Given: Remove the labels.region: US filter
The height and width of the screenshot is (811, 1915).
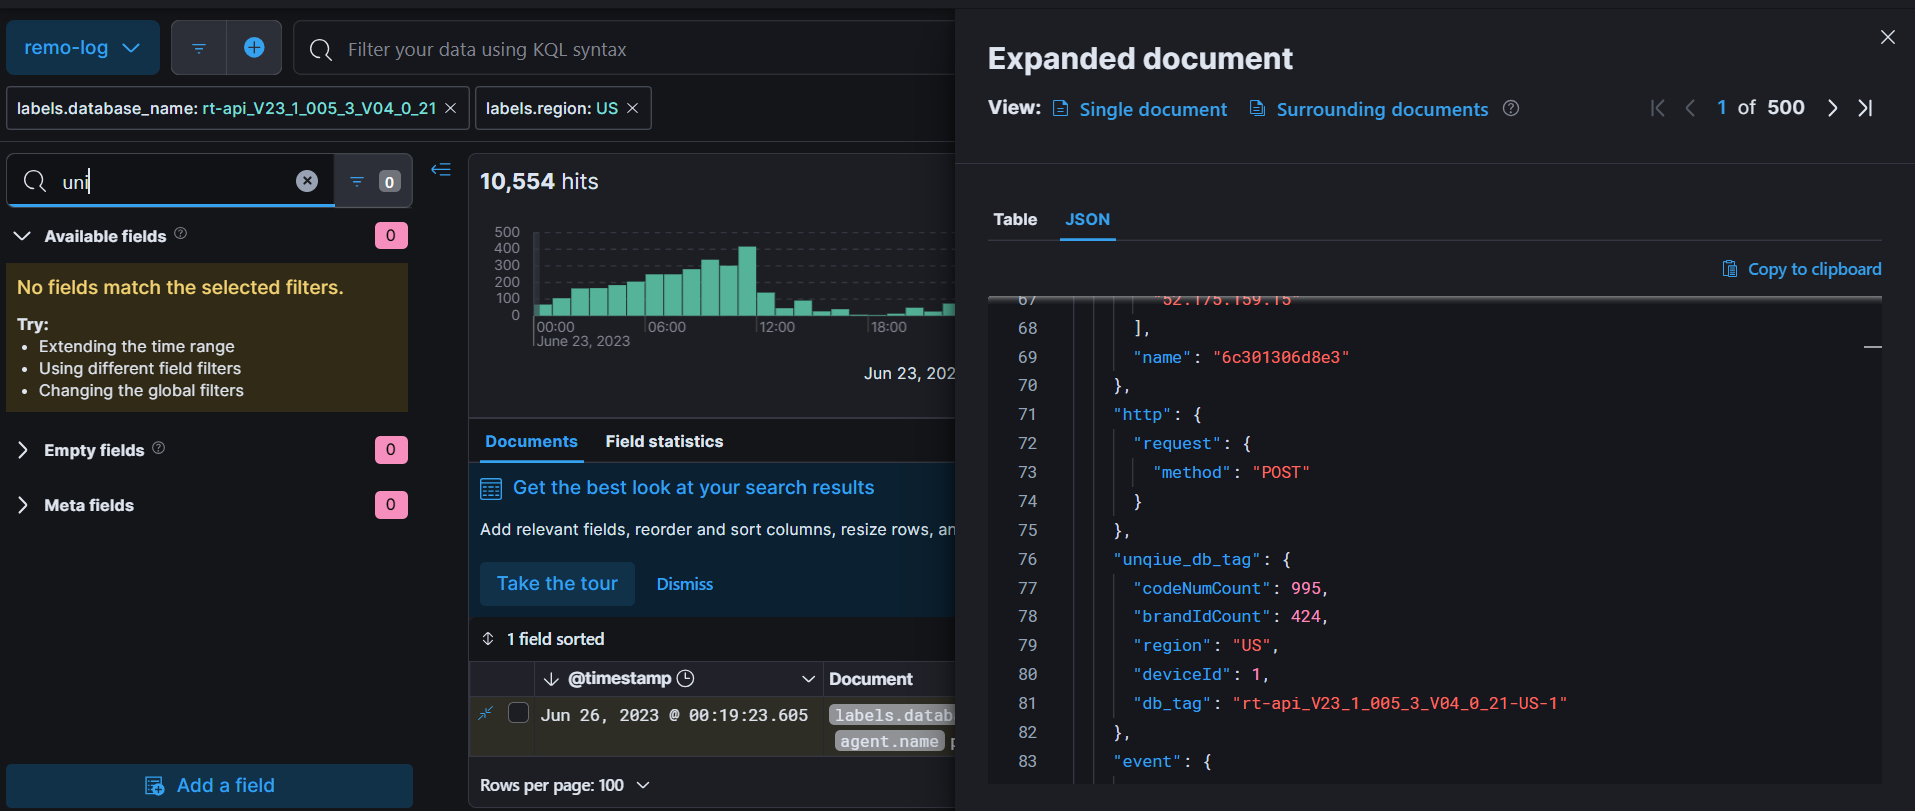Looking at the screenshot, I should 632,108.
